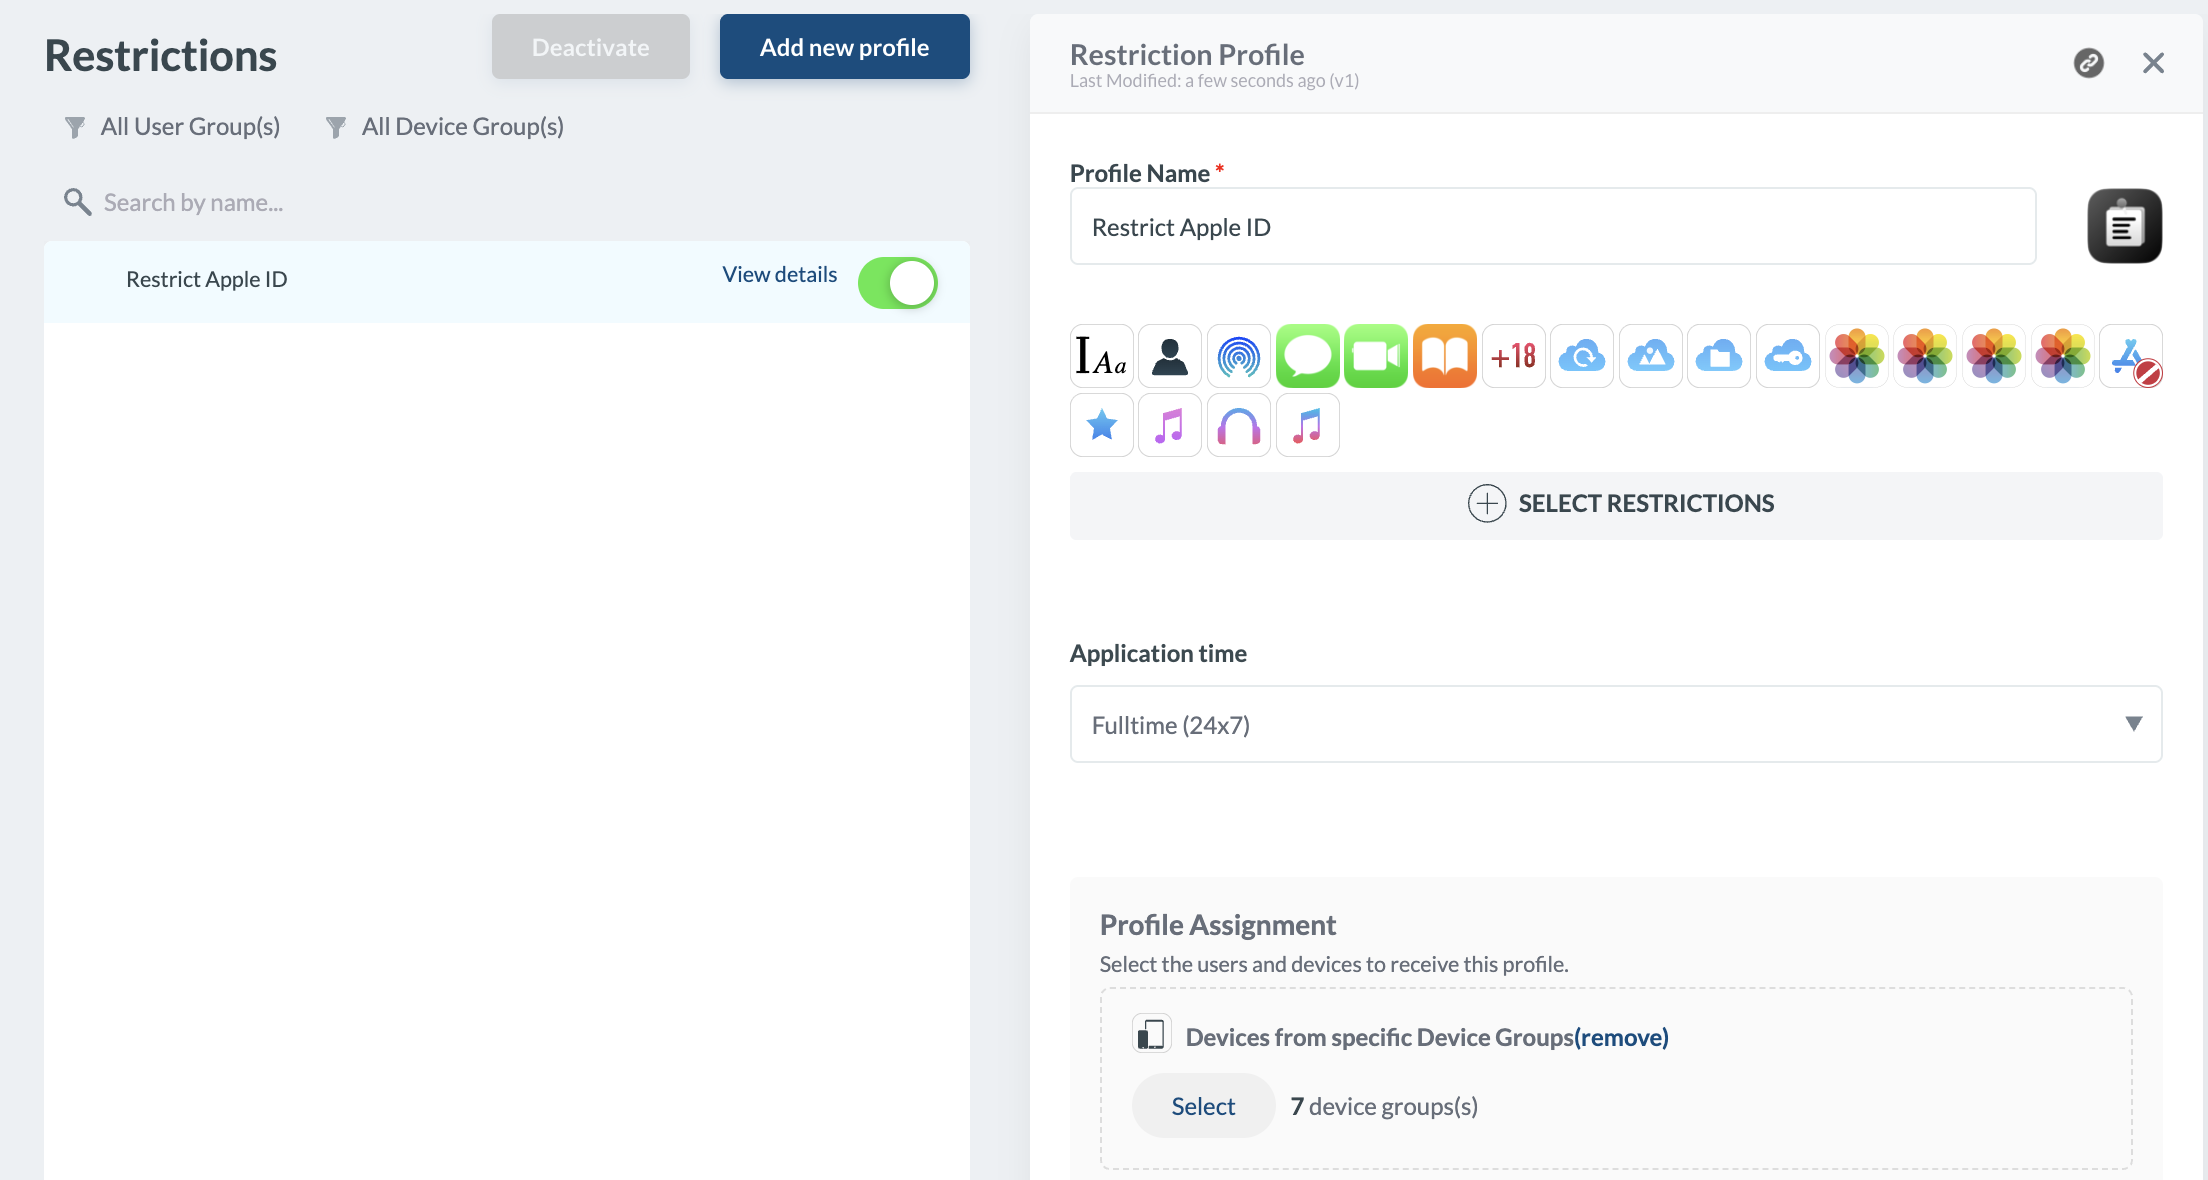
Task: Click the blue-and-red music note icon
Action: (1307, 425)
